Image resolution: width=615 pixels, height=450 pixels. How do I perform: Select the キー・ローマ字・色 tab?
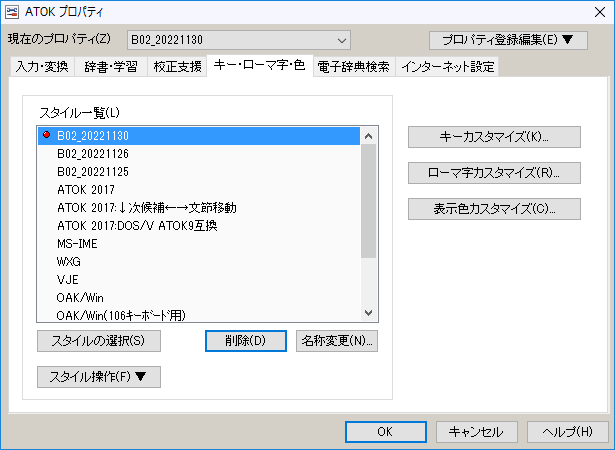(259, 66)
